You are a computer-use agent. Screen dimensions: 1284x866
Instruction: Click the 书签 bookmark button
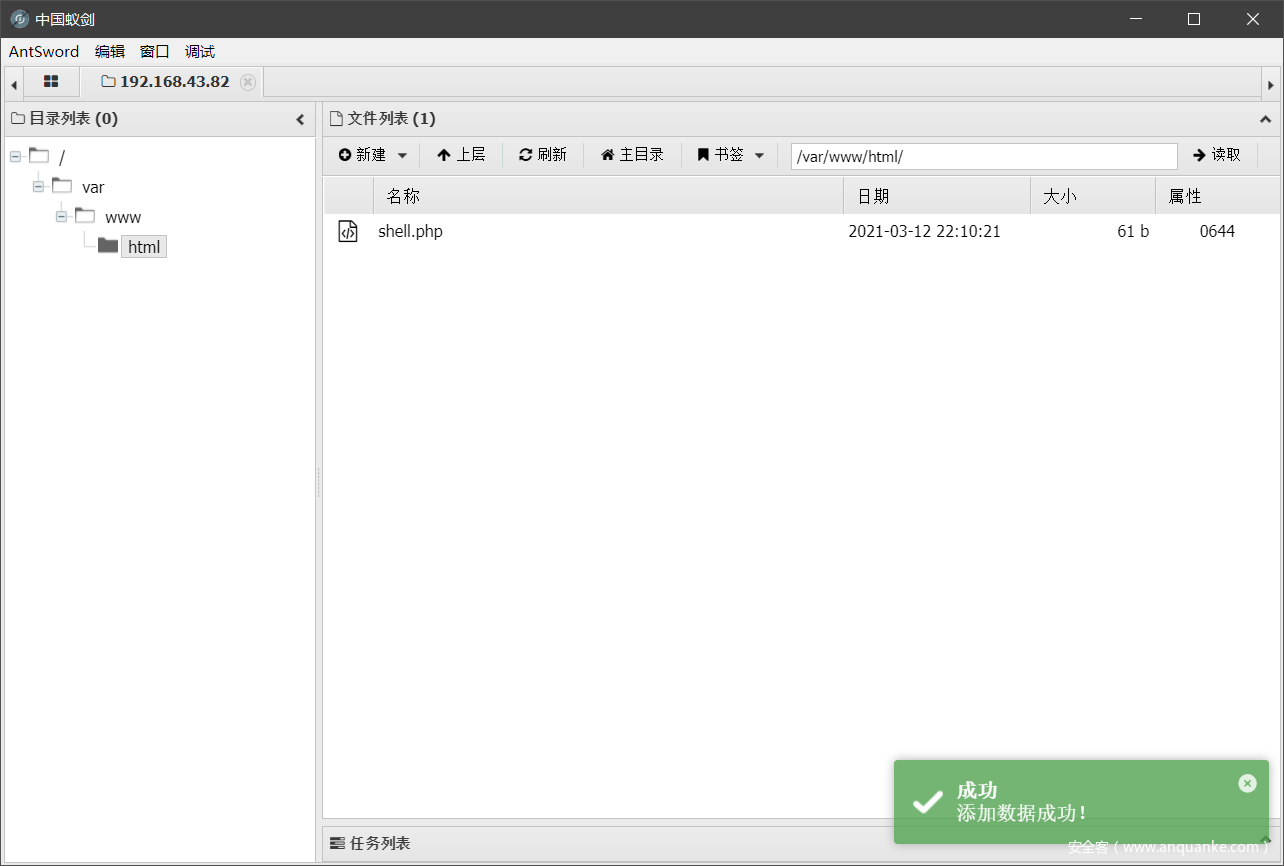tap(720, 155)
